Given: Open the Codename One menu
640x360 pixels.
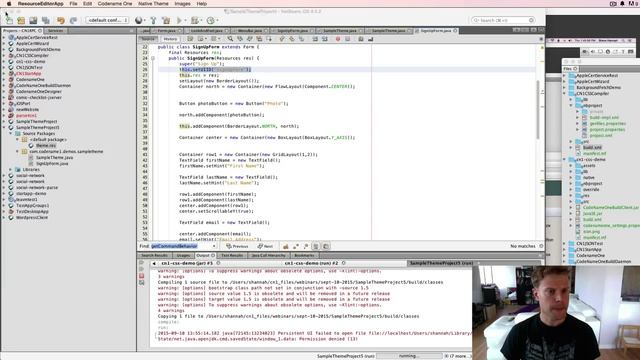Looking at the screenshot, I should click(115, 4).
